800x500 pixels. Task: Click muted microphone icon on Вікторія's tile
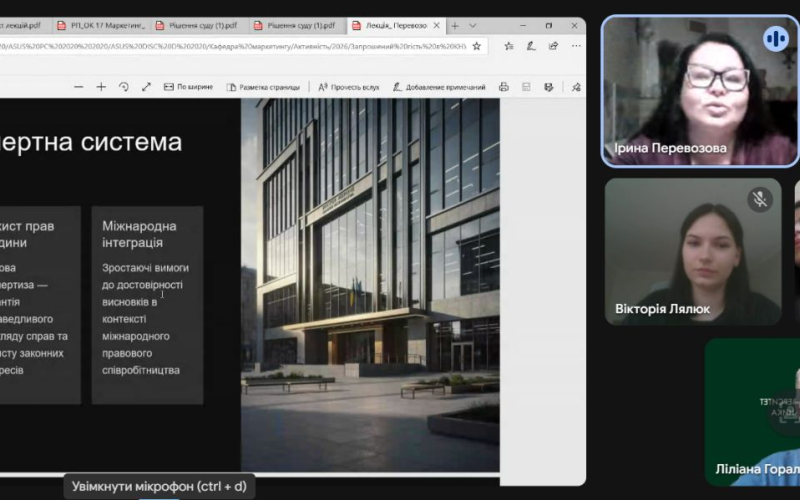point(759,199)
